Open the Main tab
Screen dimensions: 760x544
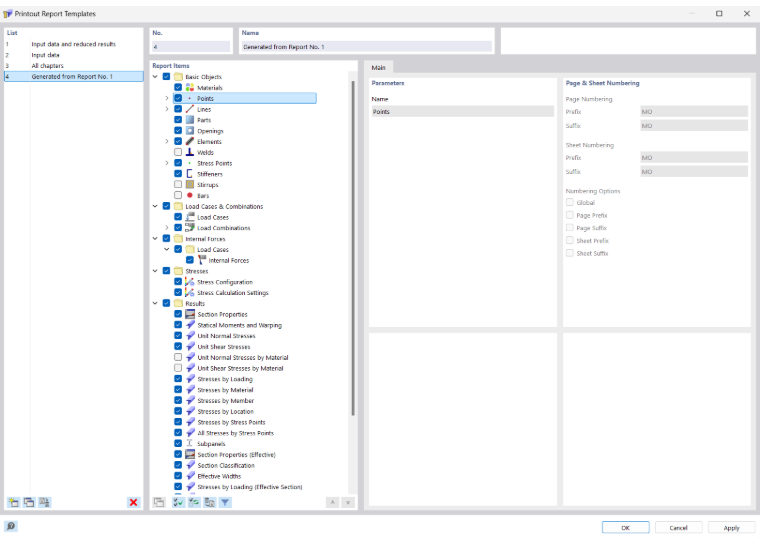[379, 68]
